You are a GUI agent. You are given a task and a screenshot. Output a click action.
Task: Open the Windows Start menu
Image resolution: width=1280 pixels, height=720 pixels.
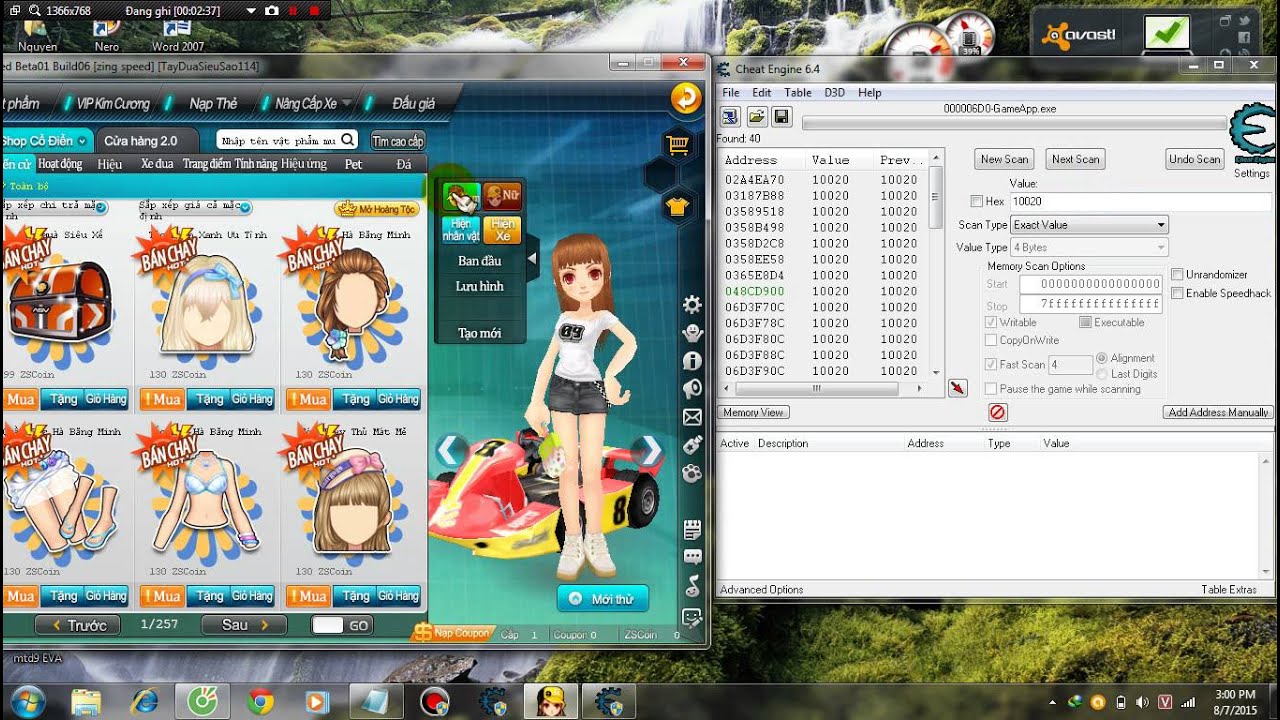coord(27,701)
